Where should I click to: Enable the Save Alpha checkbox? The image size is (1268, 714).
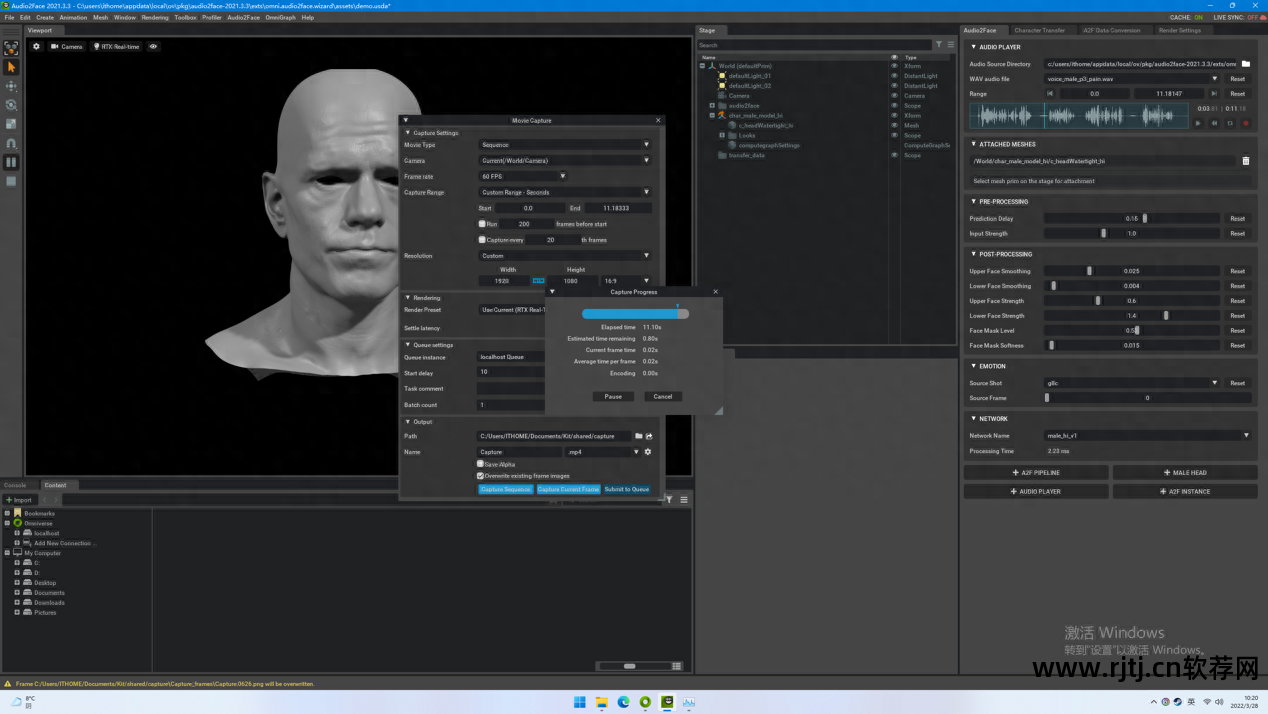click(x=481, y=464)
